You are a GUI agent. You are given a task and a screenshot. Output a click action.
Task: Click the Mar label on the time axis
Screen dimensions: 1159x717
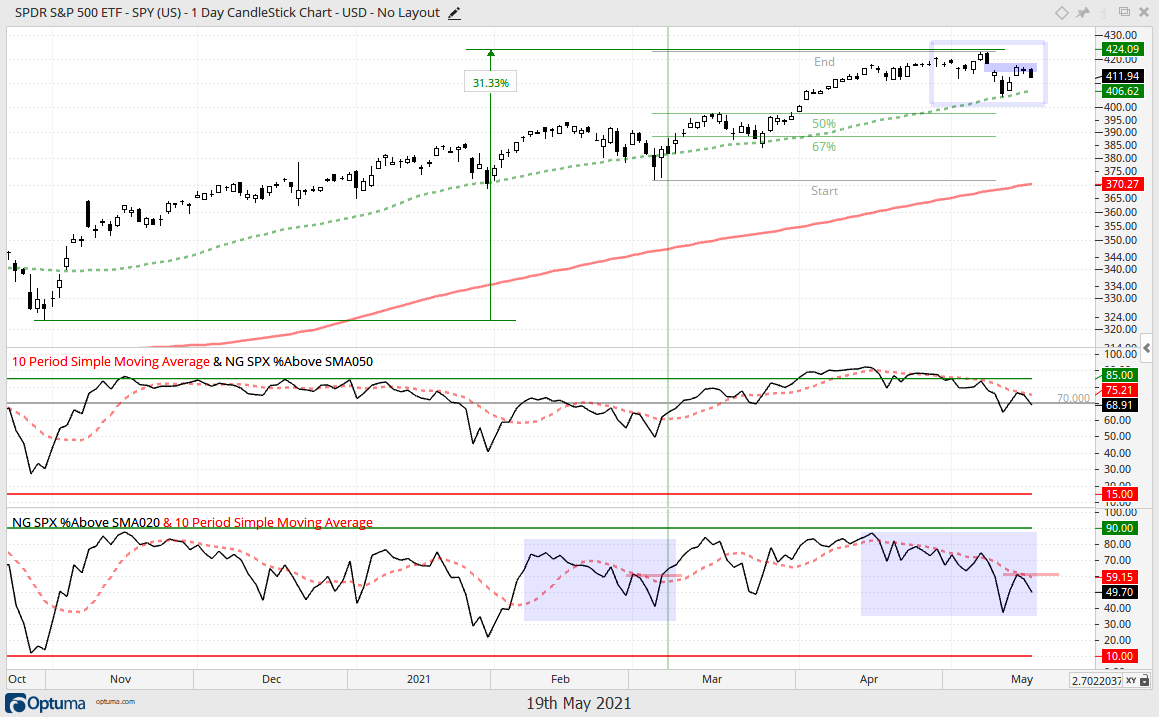pos(712,679)
